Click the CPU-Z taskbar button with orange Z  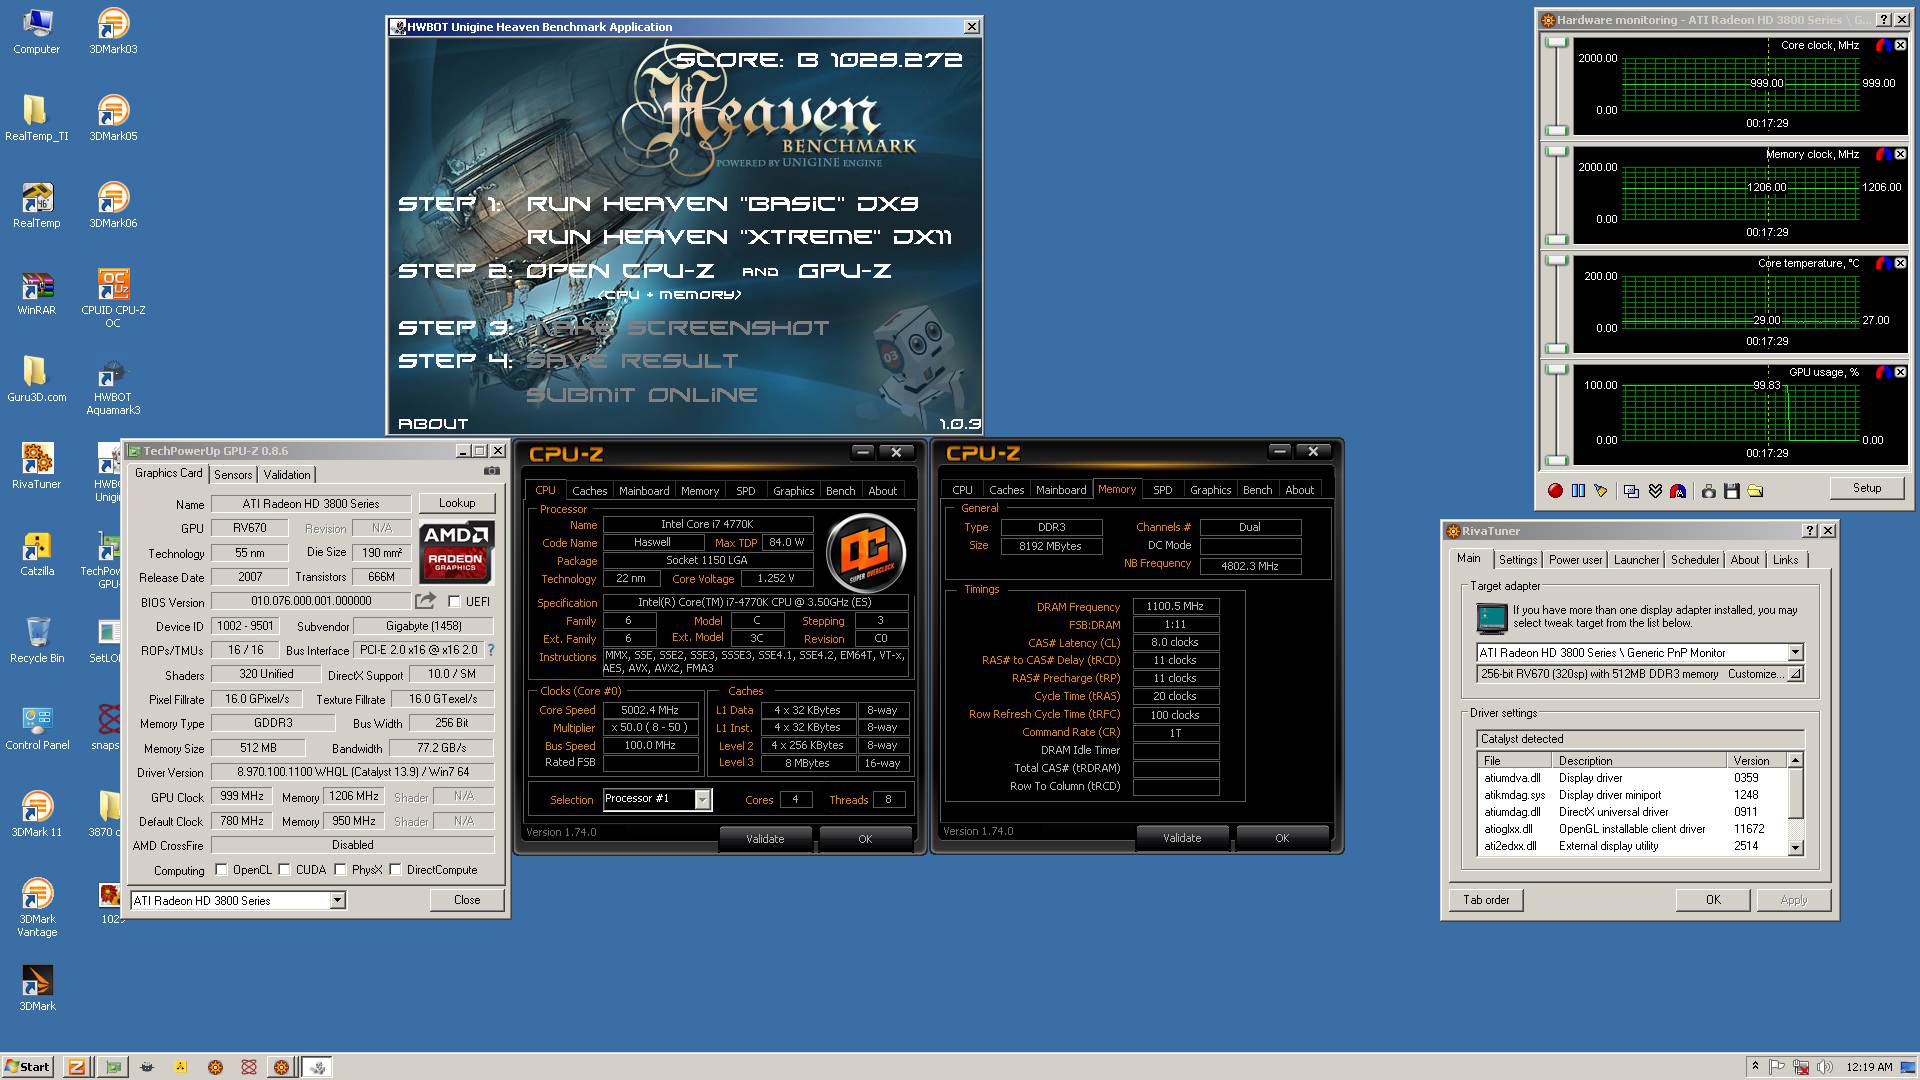pos(76,1067)
